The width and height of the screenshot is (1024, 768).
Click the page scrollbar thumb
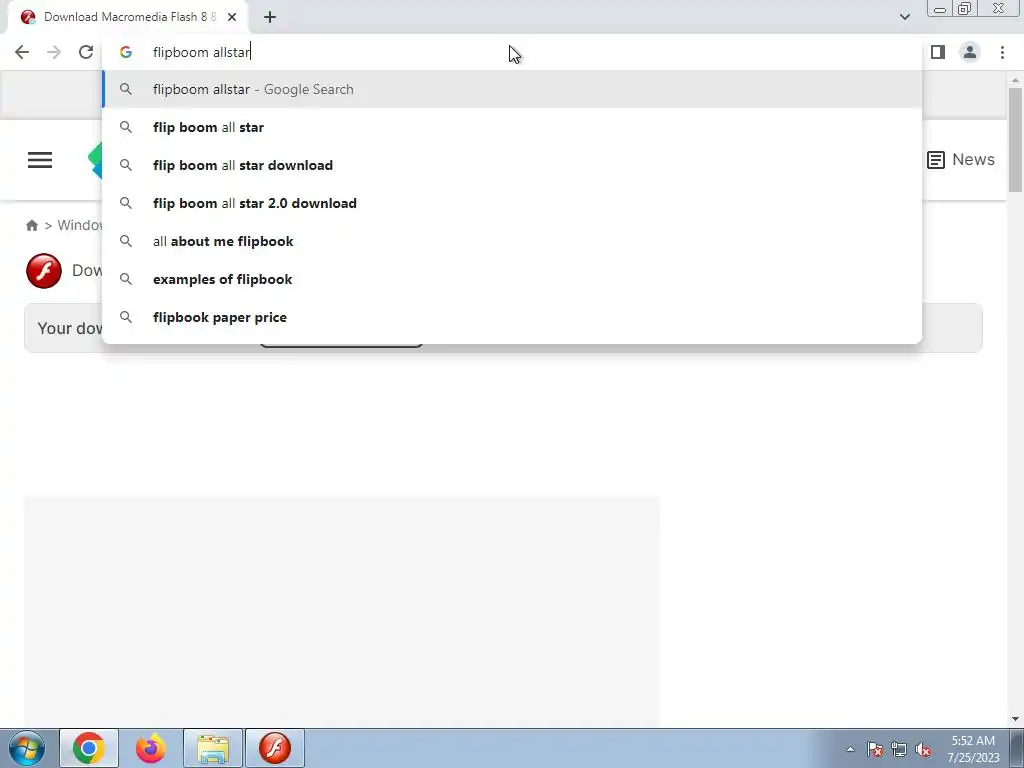tap(1015, 140)
